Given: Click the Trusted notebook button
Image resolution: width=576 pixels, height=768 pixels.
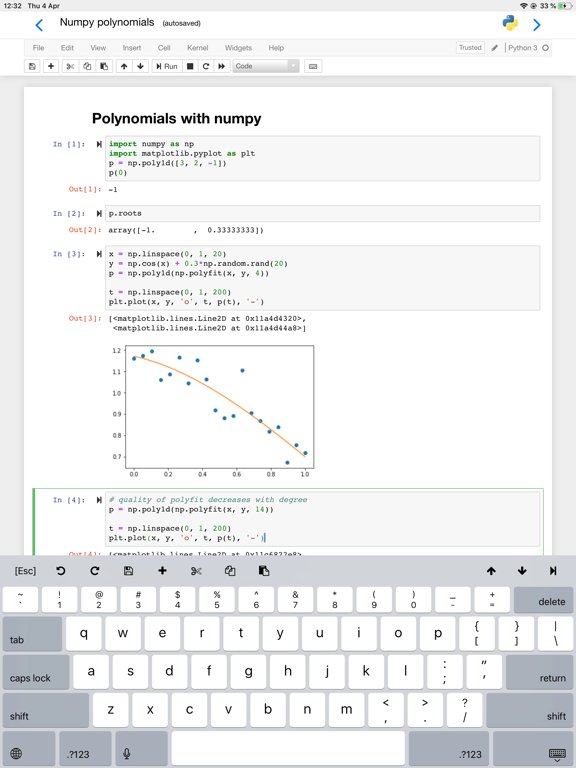Looking at the screenshot, I should [x=470, y=48].
